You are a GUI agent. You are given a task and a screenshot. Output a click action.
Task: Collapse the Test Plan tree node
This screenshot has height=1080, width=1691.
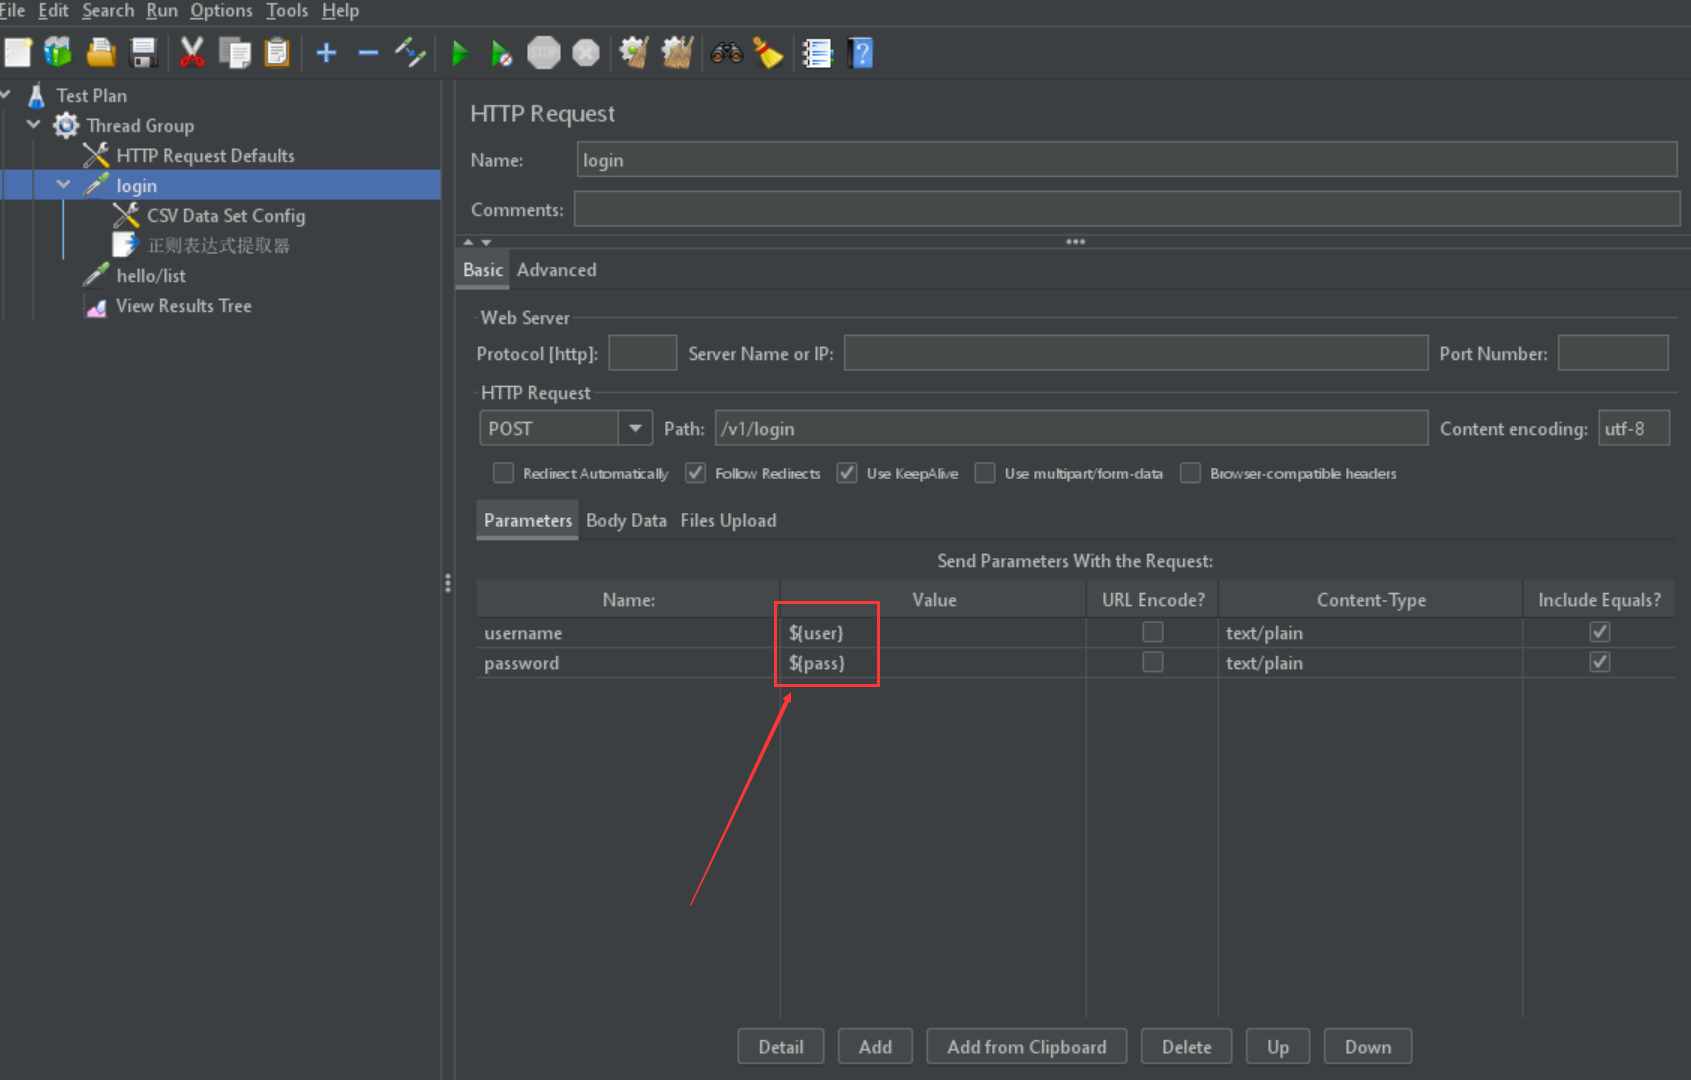tap(5, 95)
